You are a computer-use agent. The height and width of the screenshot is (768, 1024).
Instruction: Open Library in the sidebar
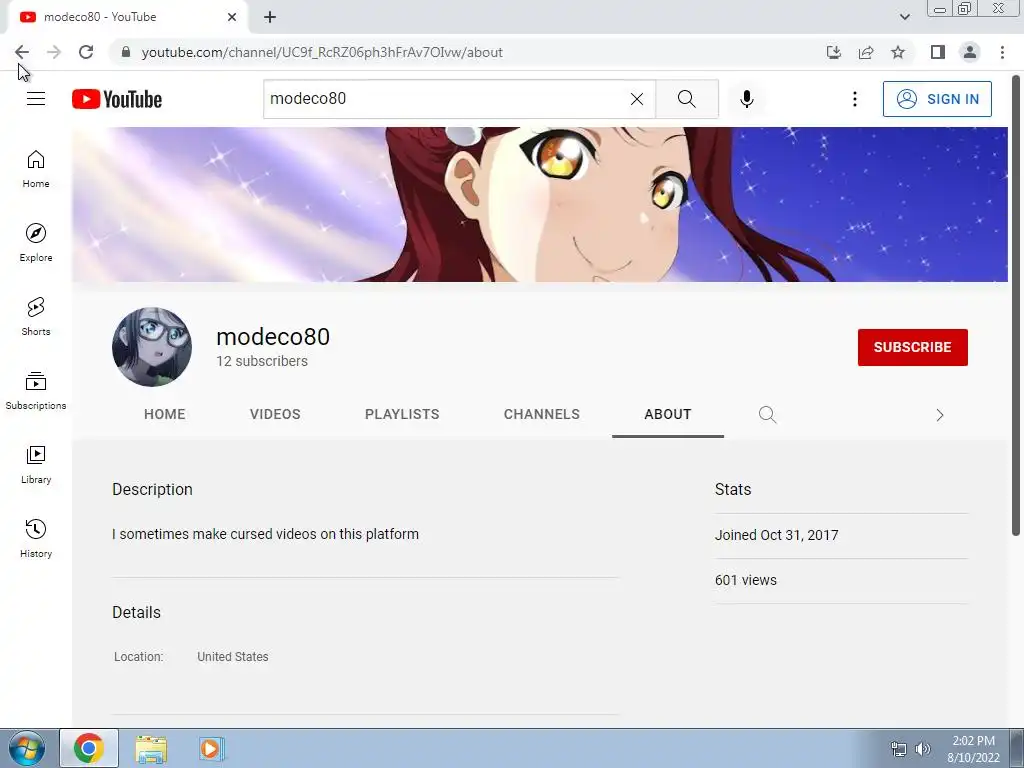(36, 464)
